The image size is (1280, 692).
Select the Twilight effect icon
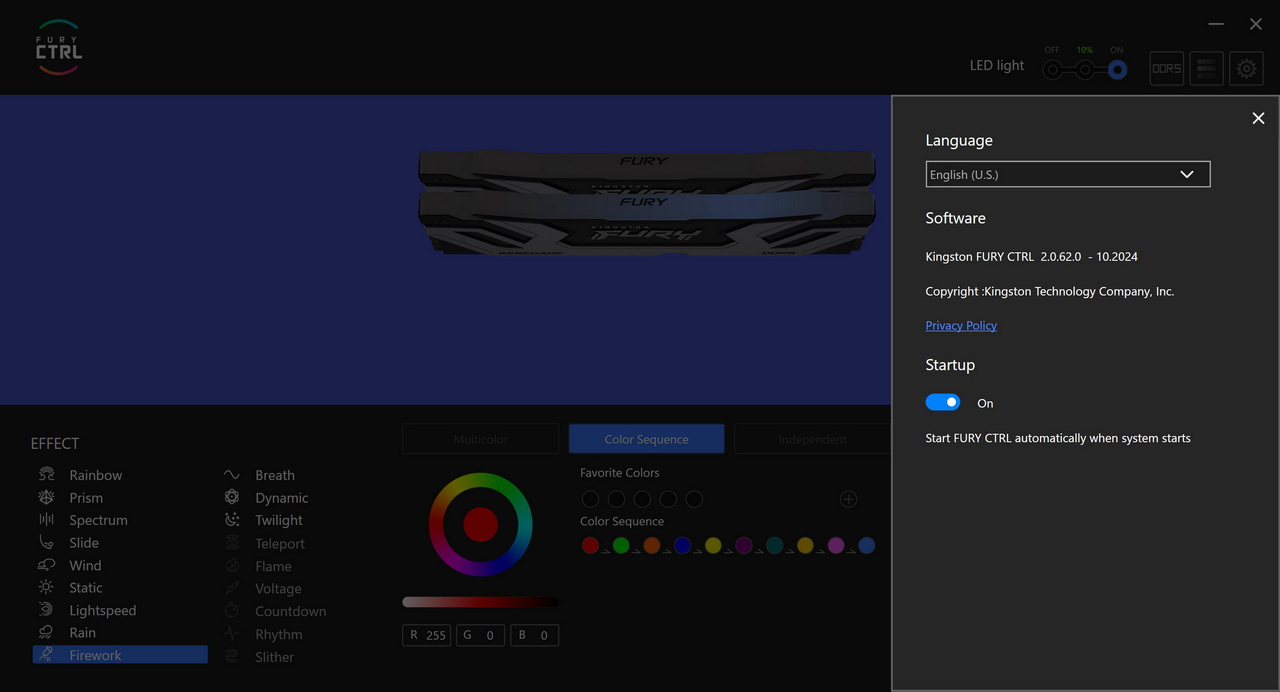click(232, 520)
